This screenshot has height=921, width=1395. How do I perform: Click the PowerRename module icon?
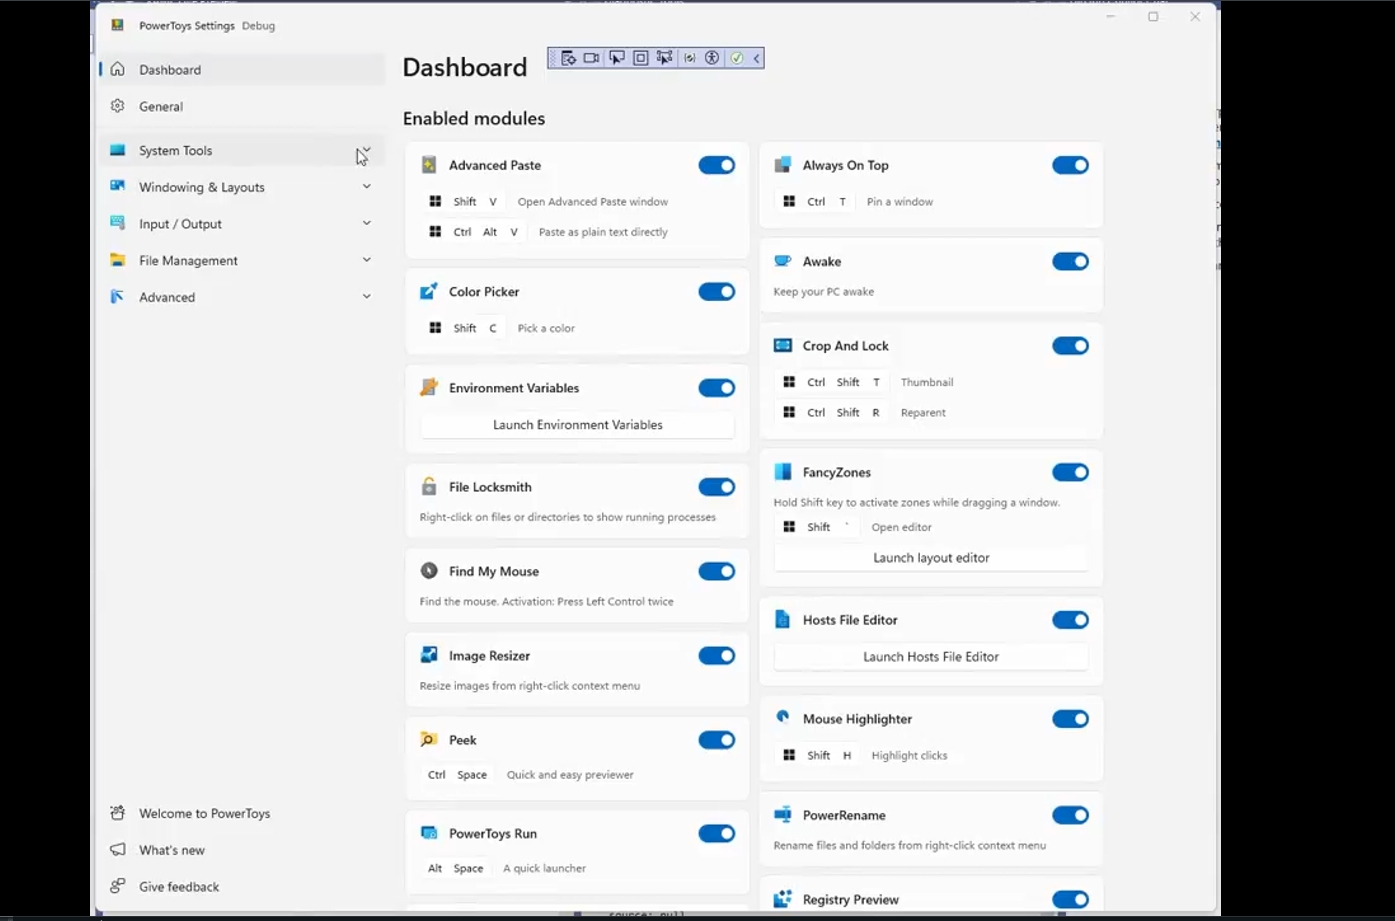click(783, 815)
